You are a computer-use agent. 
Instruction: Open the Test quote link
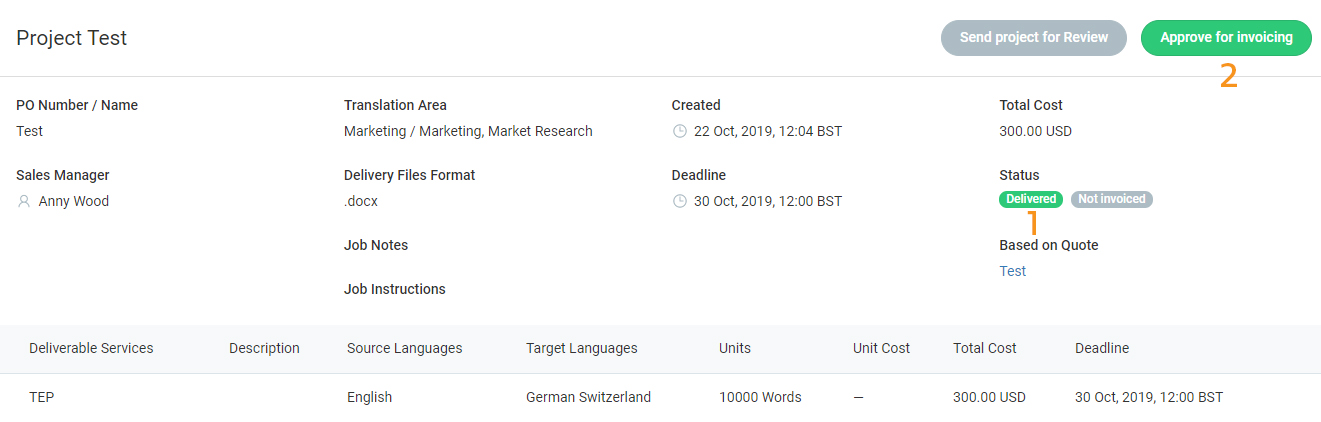click(1012, 271)
